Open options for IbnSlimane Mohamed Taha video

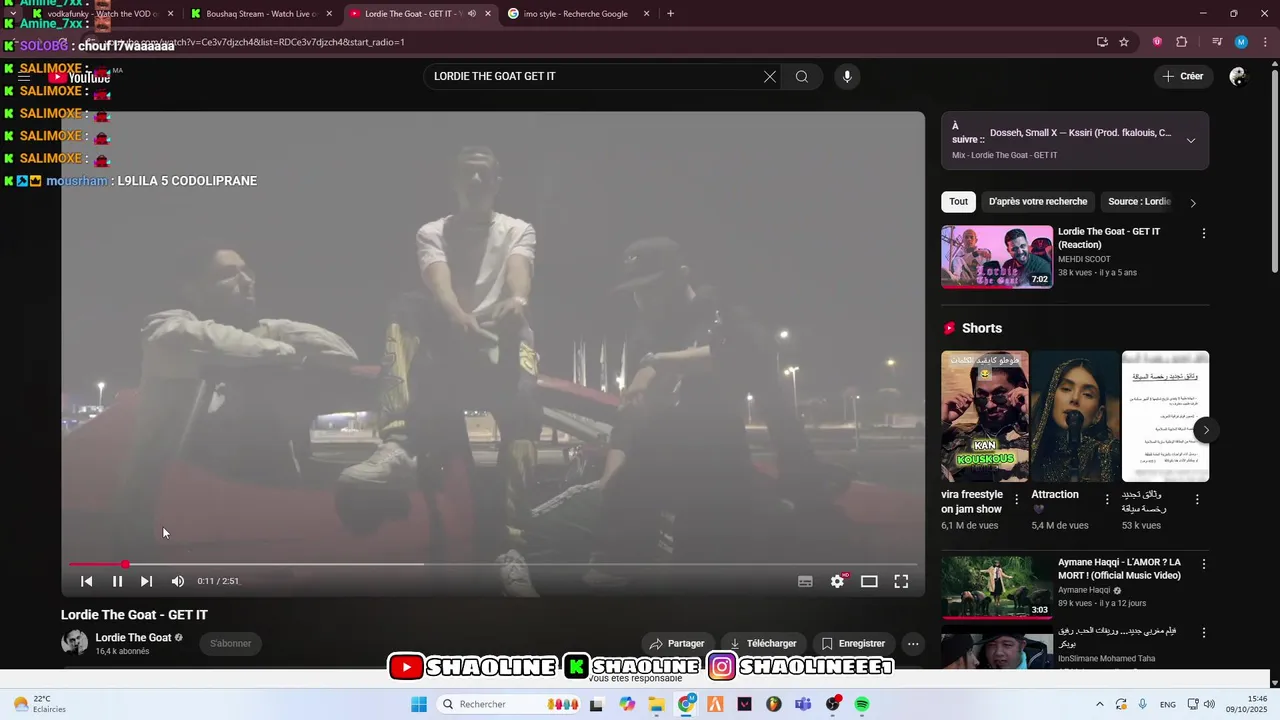click(x=1203, y=633)
